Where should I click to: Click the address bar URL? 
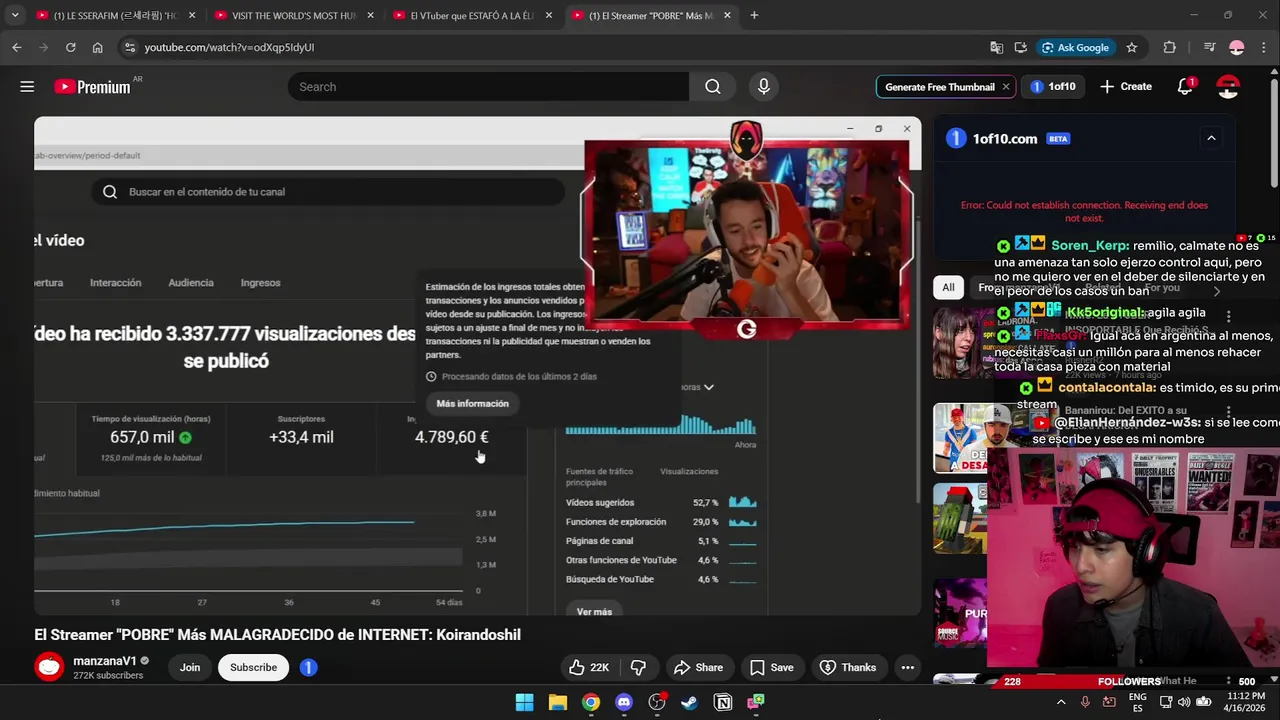coord(229,47)
